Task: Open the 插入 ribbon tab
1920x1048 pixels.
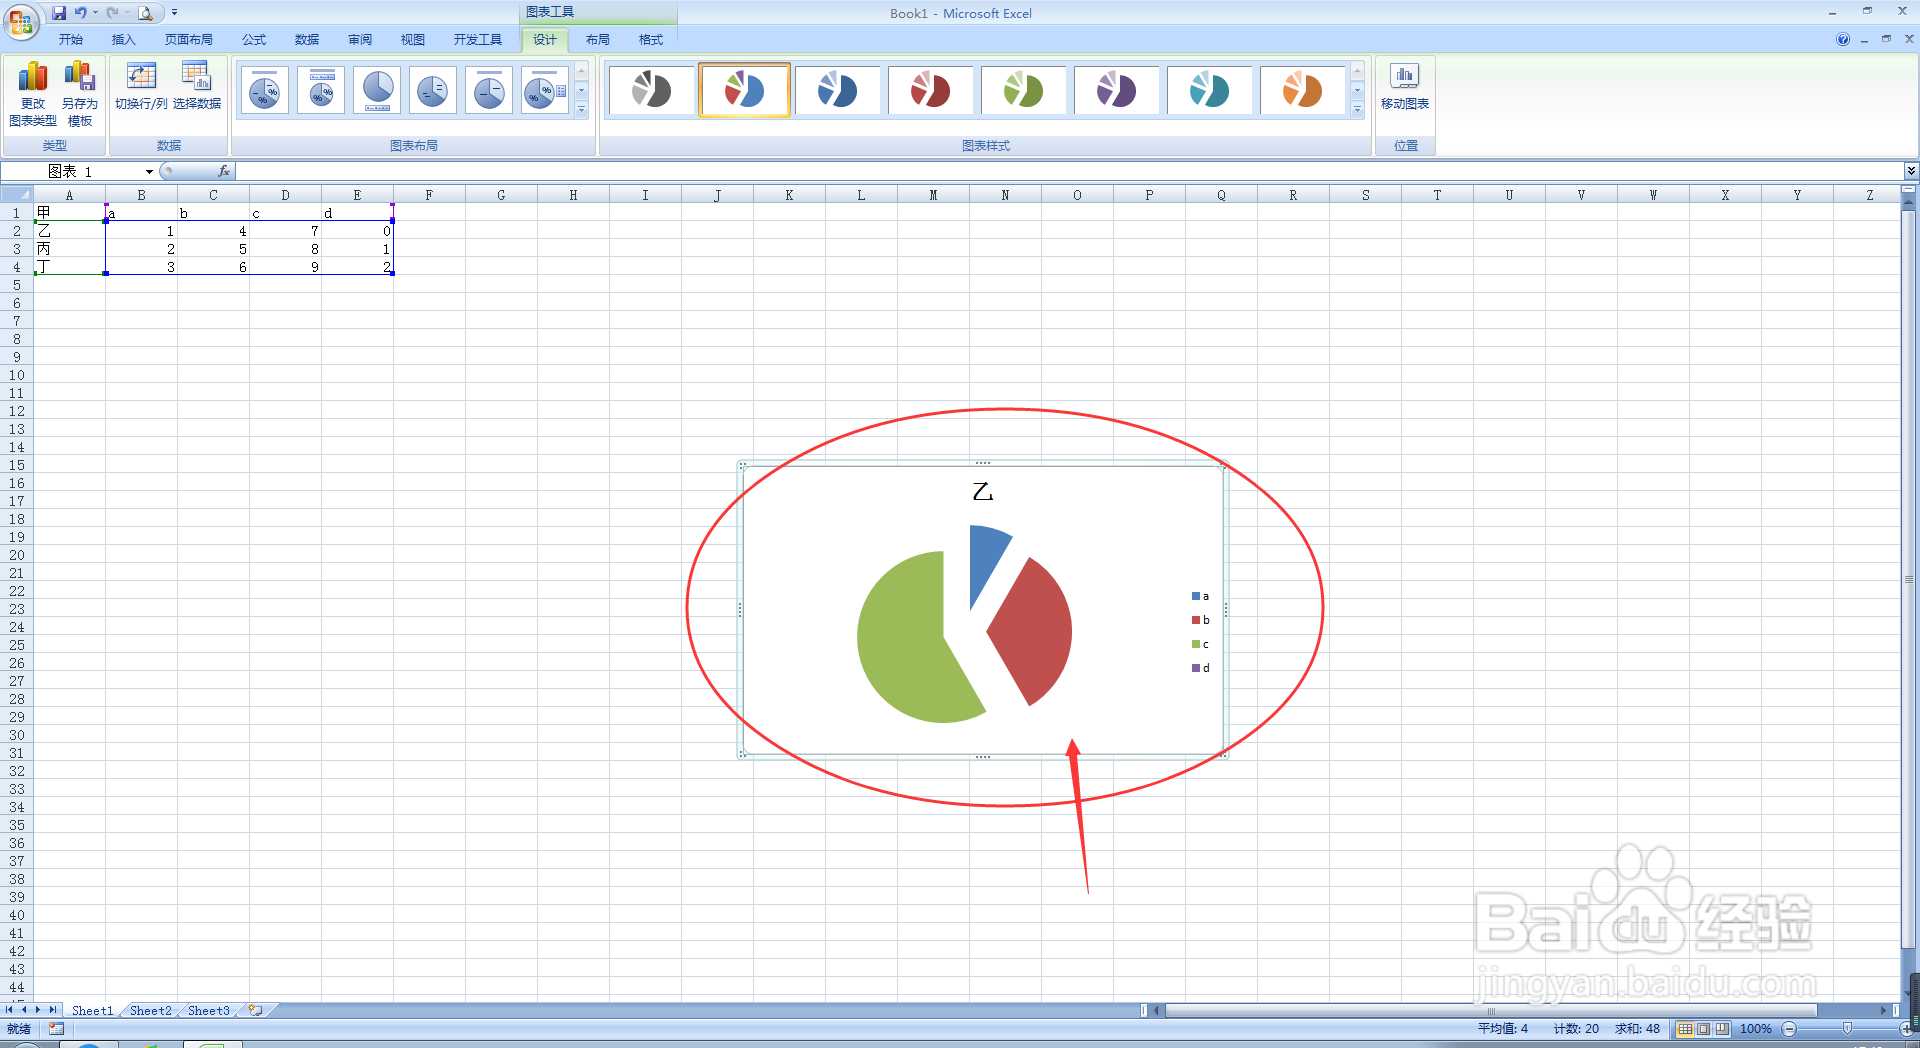Action: pyautogui.click(x=123, y=40)
